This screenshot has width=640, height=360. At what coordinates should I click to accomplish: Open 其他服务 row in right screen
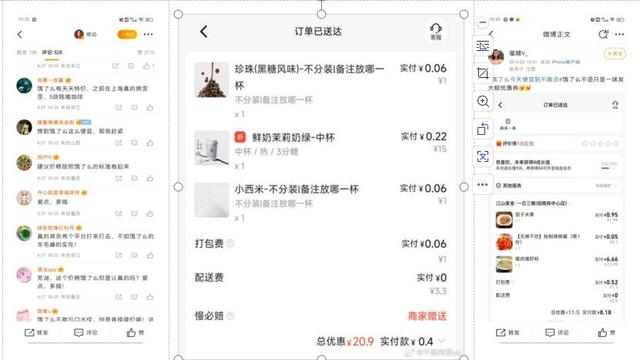[557, 185]
